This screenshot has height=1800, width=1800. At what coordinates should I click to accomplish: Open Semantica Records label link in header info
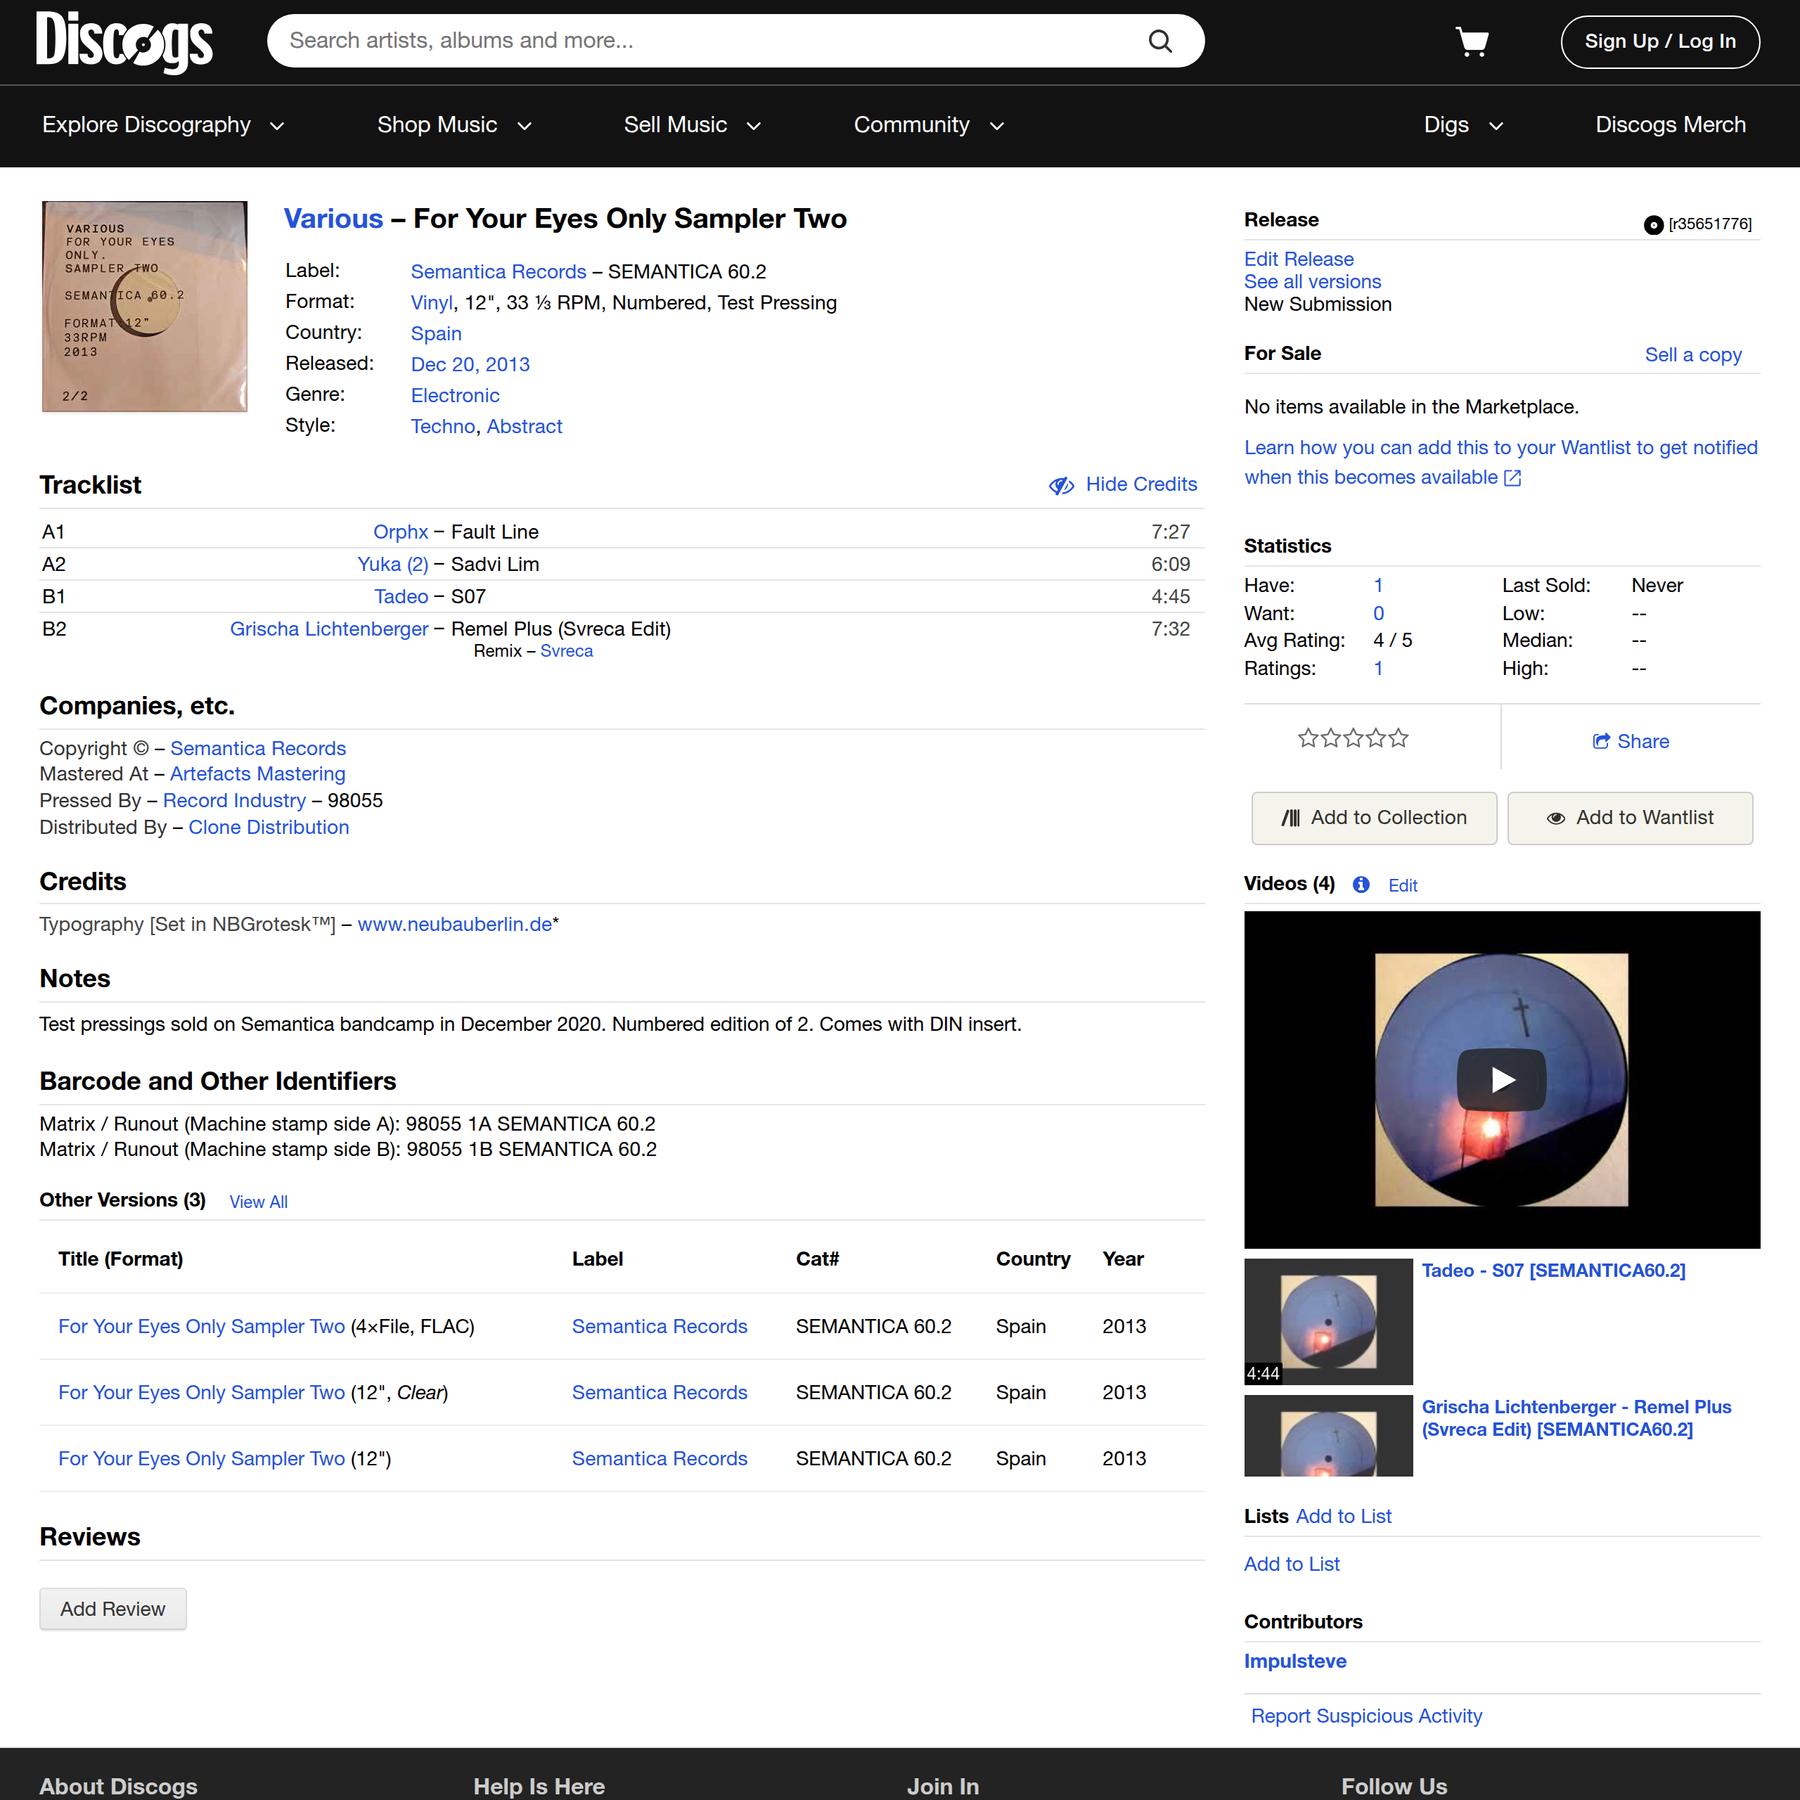coord(498,272)
